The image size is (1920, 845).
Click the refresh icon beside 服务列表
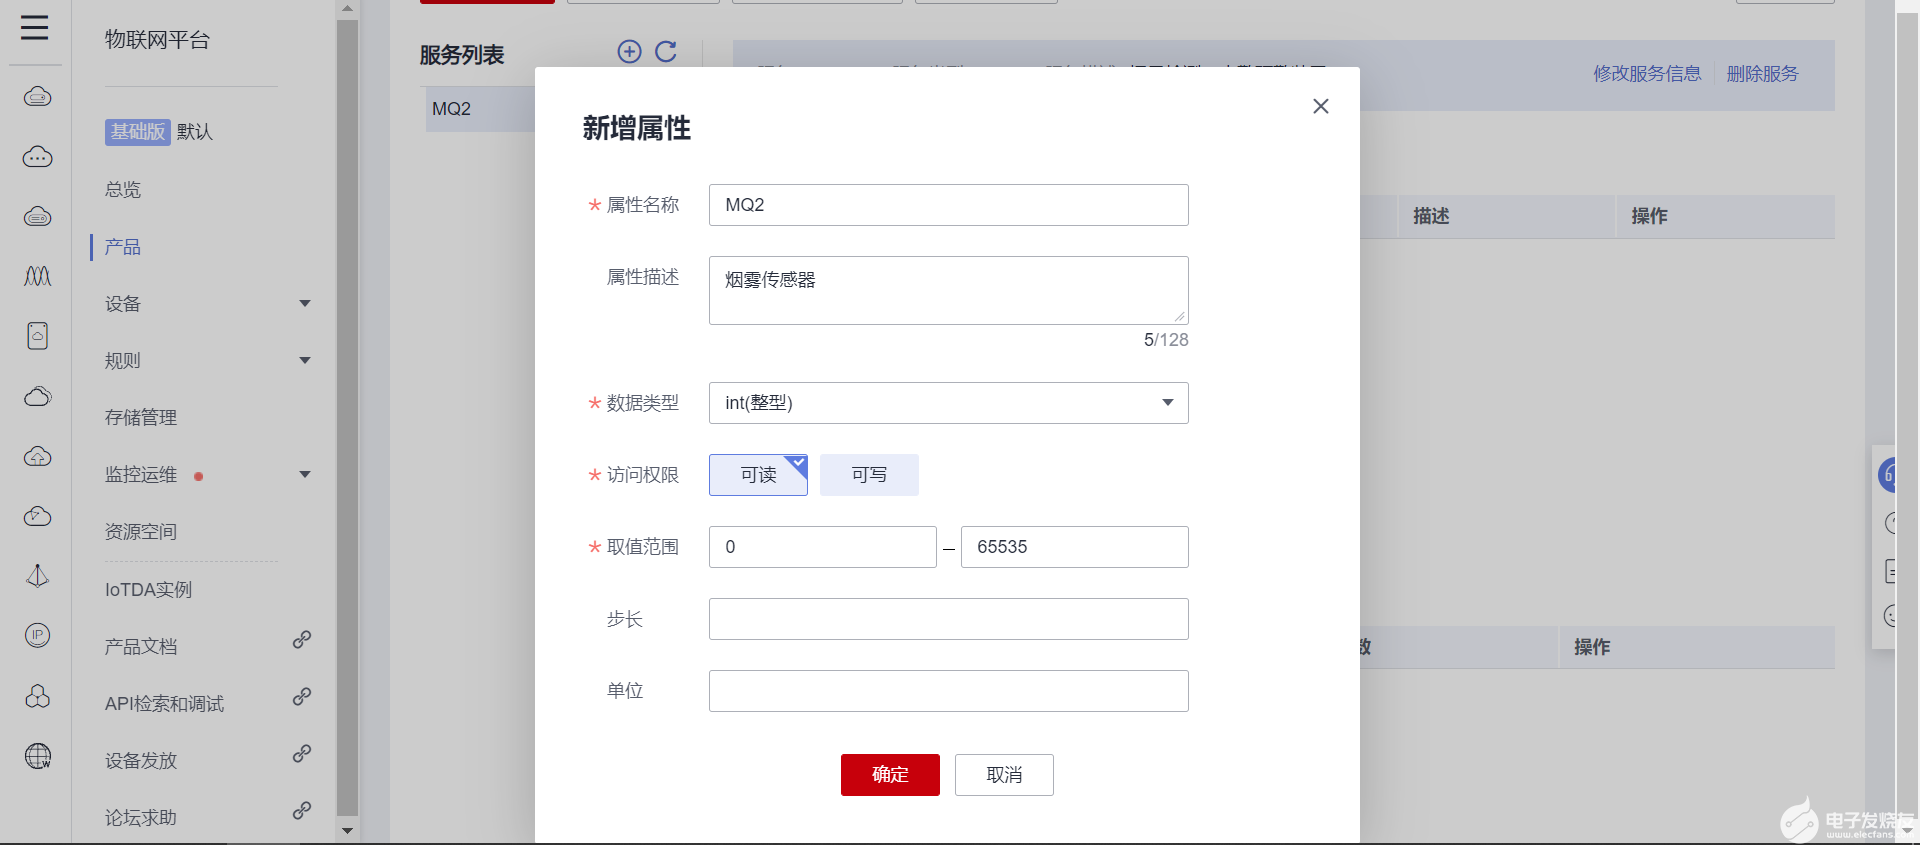click(x=666, y=52)
